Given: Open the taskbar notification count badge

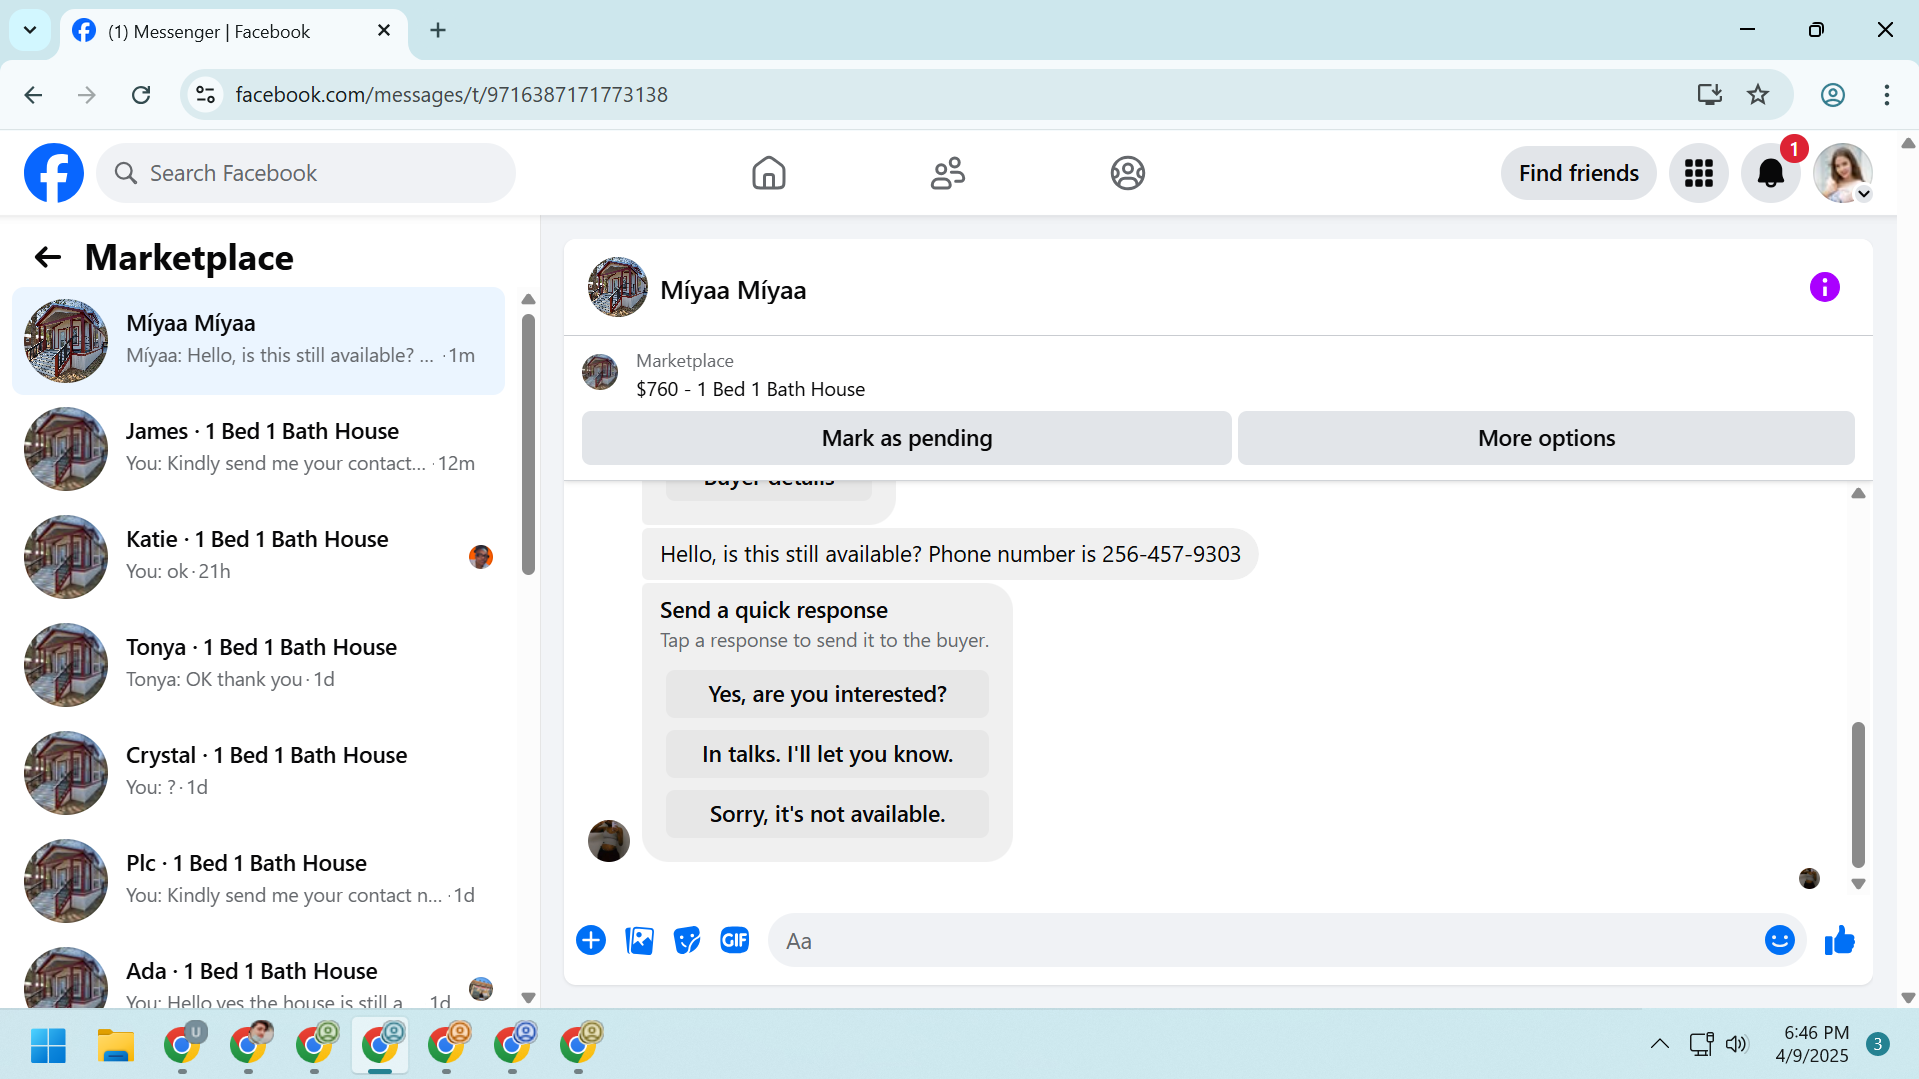Looking at the screenshot, I should tap(1878, 1044).
